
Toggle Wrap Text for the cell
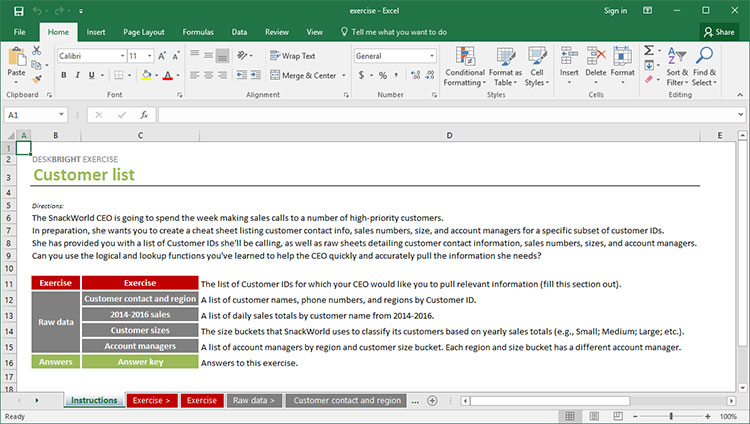292,56
